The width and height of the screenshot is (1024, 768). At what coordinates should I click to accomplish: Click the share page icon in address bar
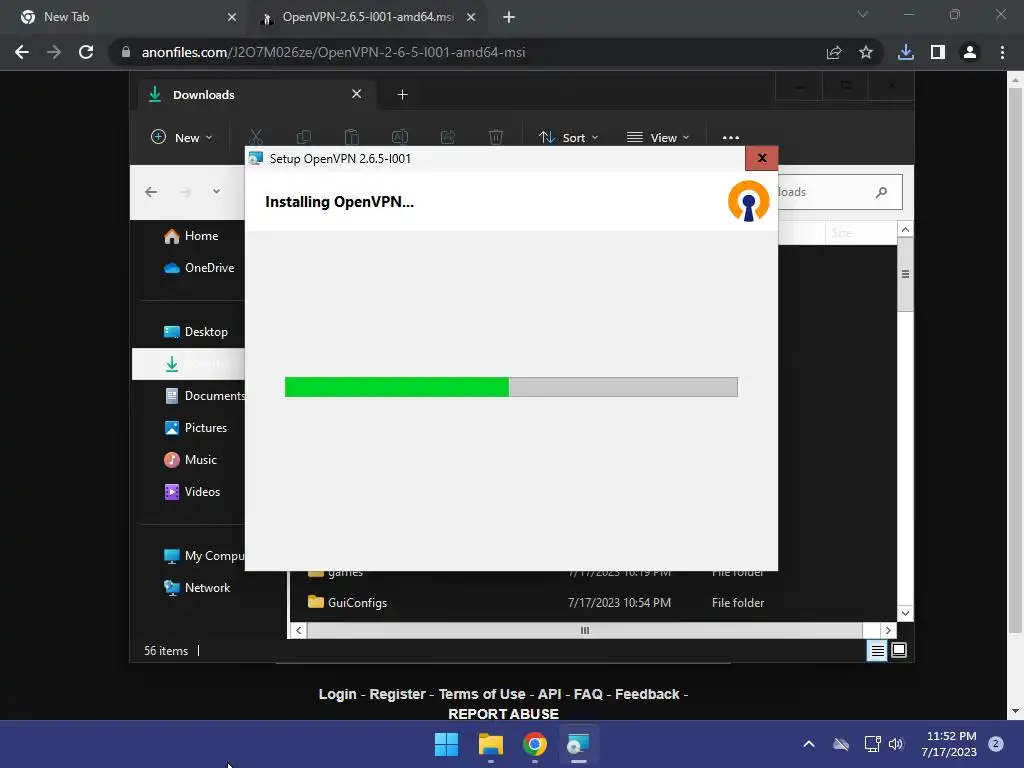tap(834, 52)
